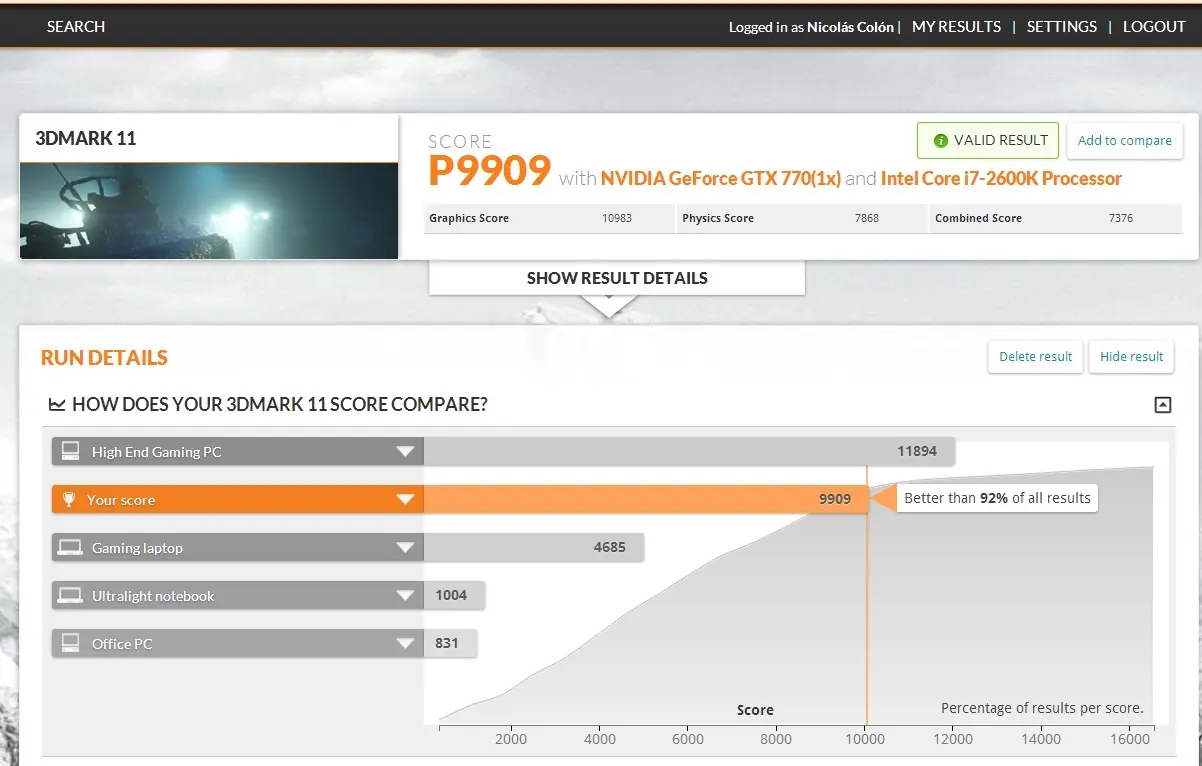Click the trophy icon beside Your score

[69, 499]
